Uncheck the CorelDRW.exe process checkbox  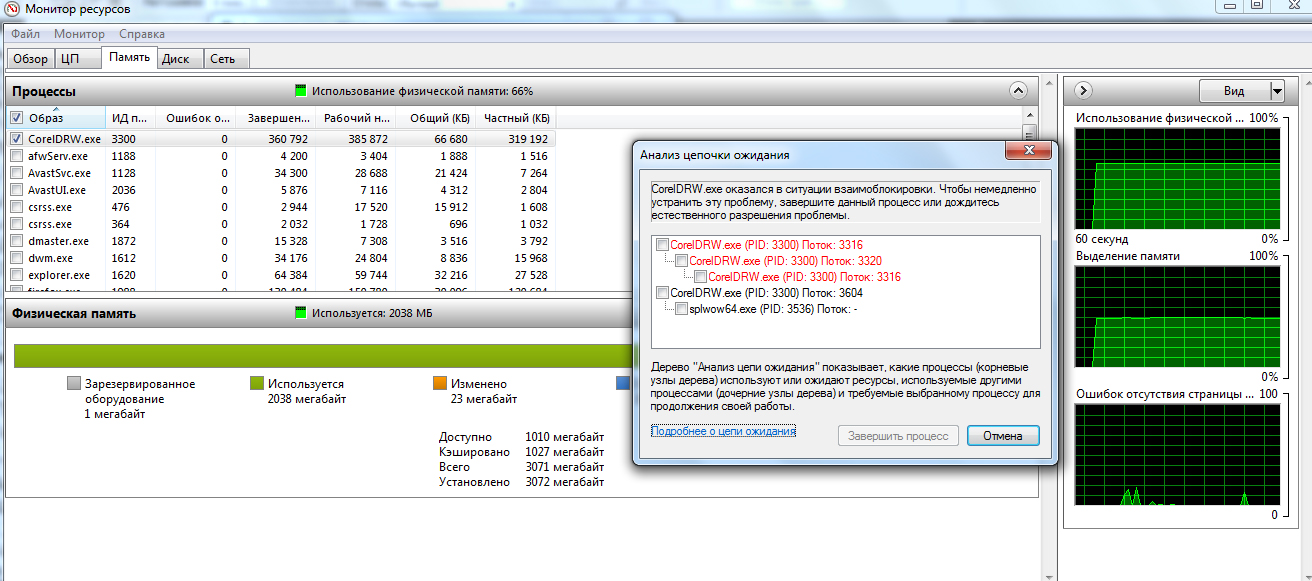[x=16, y=139]
